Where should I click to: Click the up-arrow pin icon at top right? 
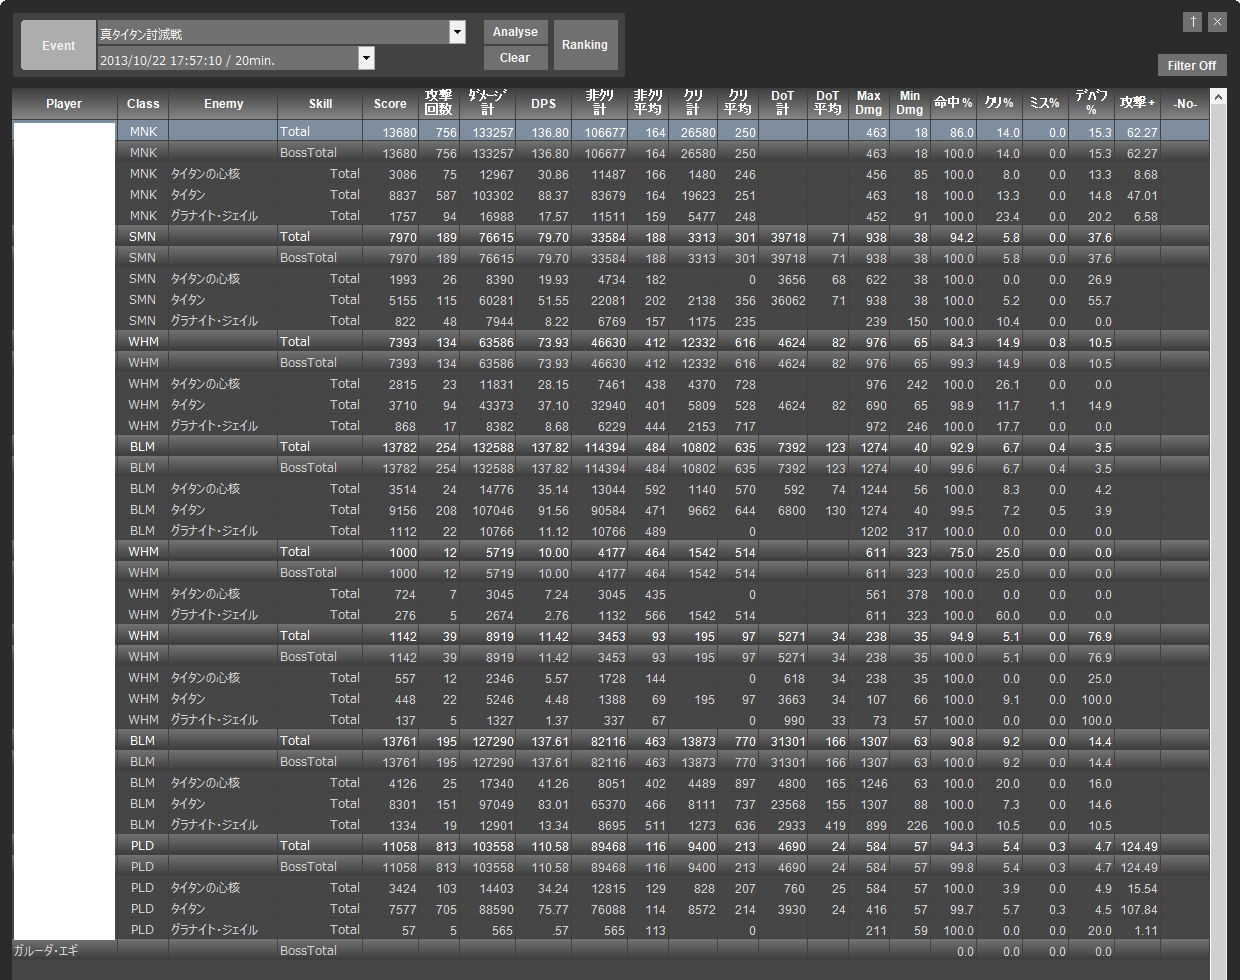[1192, 22]
